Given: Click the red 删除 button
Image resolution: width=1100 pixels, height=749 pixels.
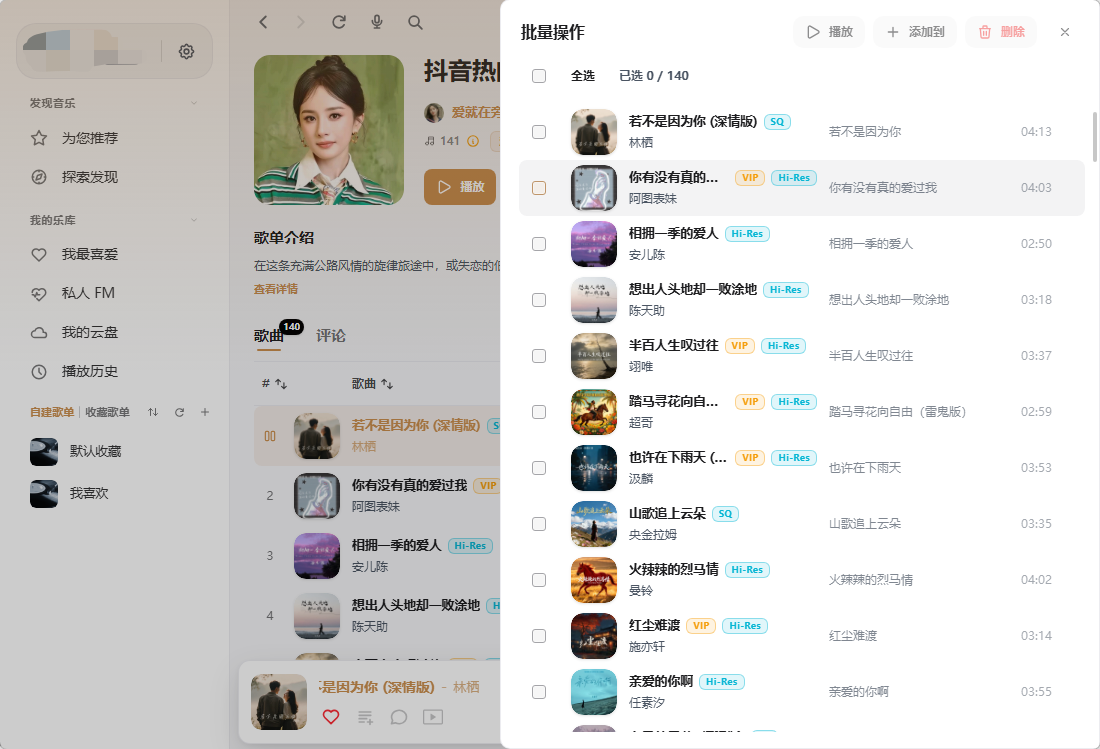Looking at the screenshot, I should point(1001,32).
